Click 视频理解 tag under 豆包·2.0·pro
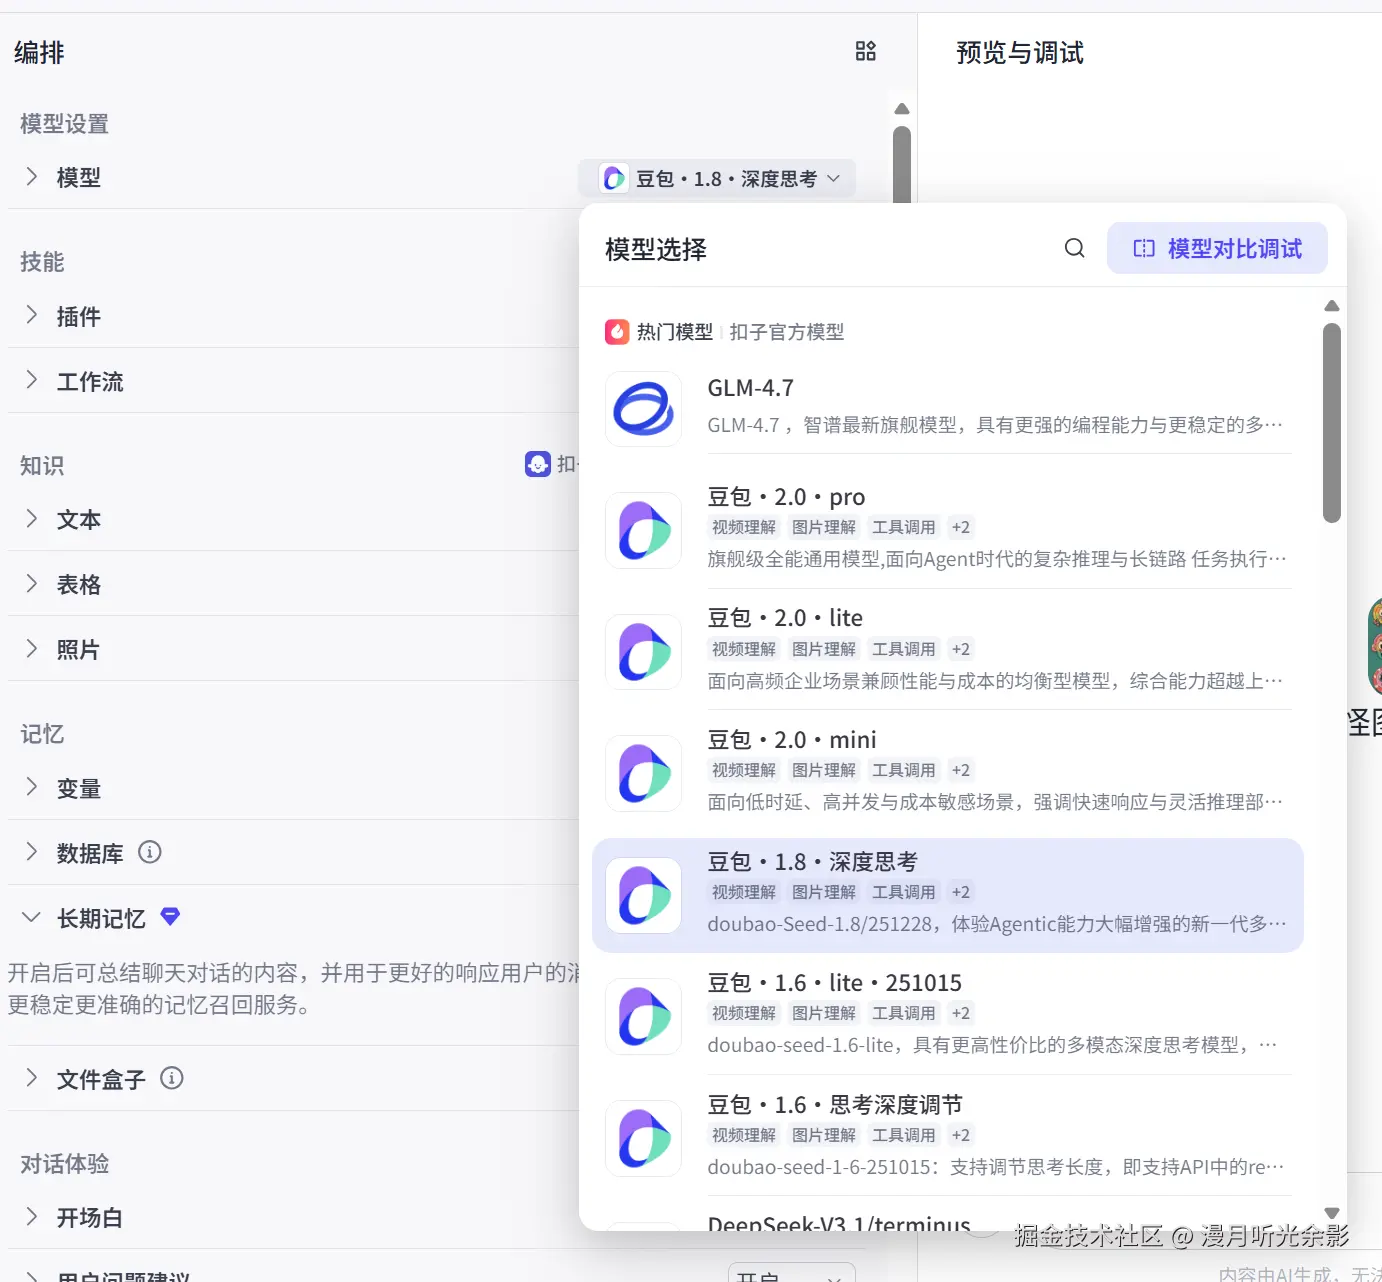Image resolution: width=1382 pixels, height=1282 pixels. [744, 527]
